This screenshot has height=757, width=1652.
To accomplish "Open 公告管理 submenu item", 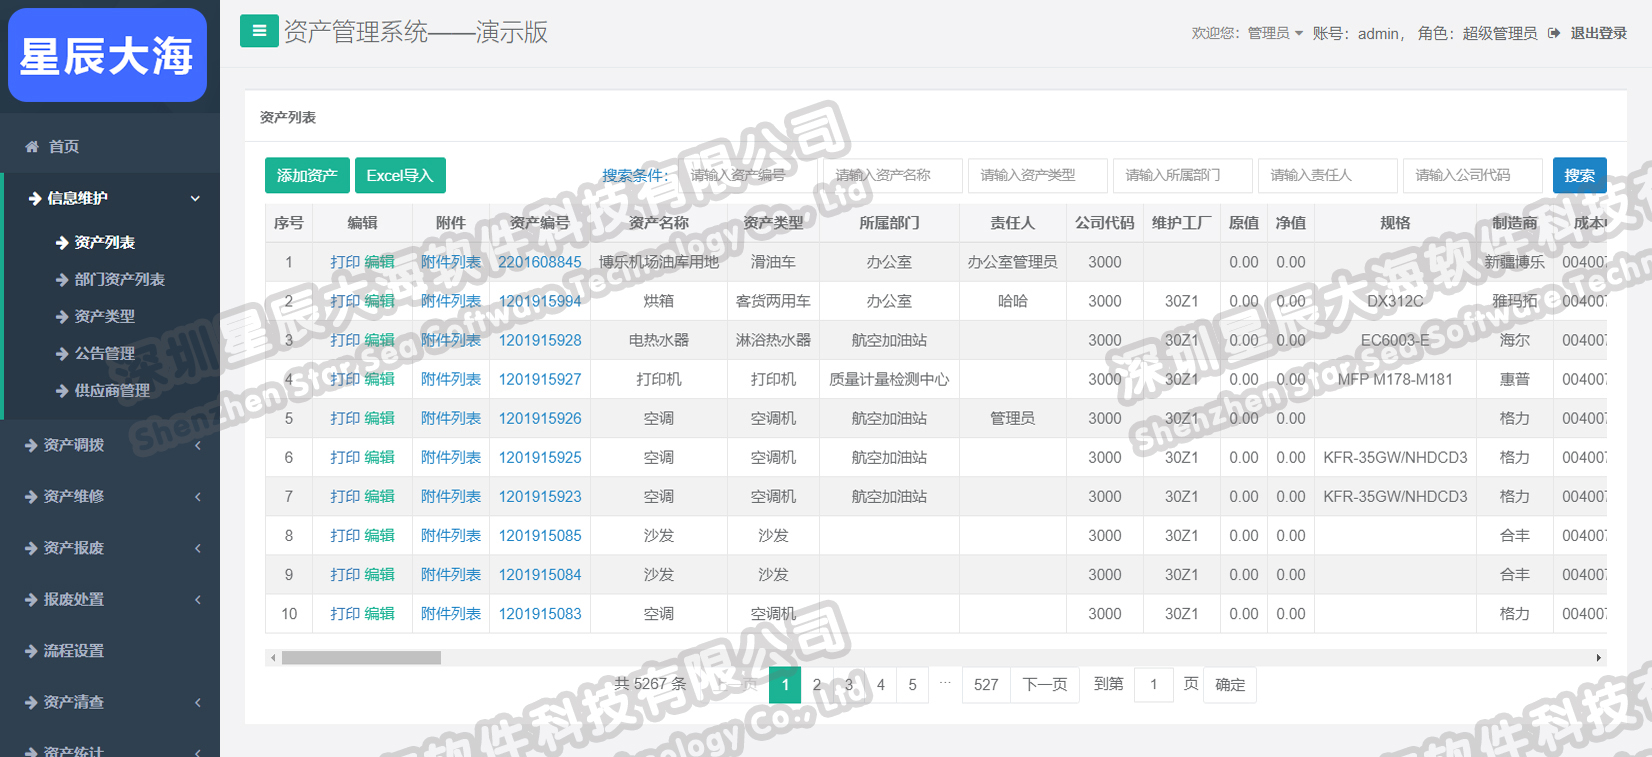I will (x=104, y=353).
